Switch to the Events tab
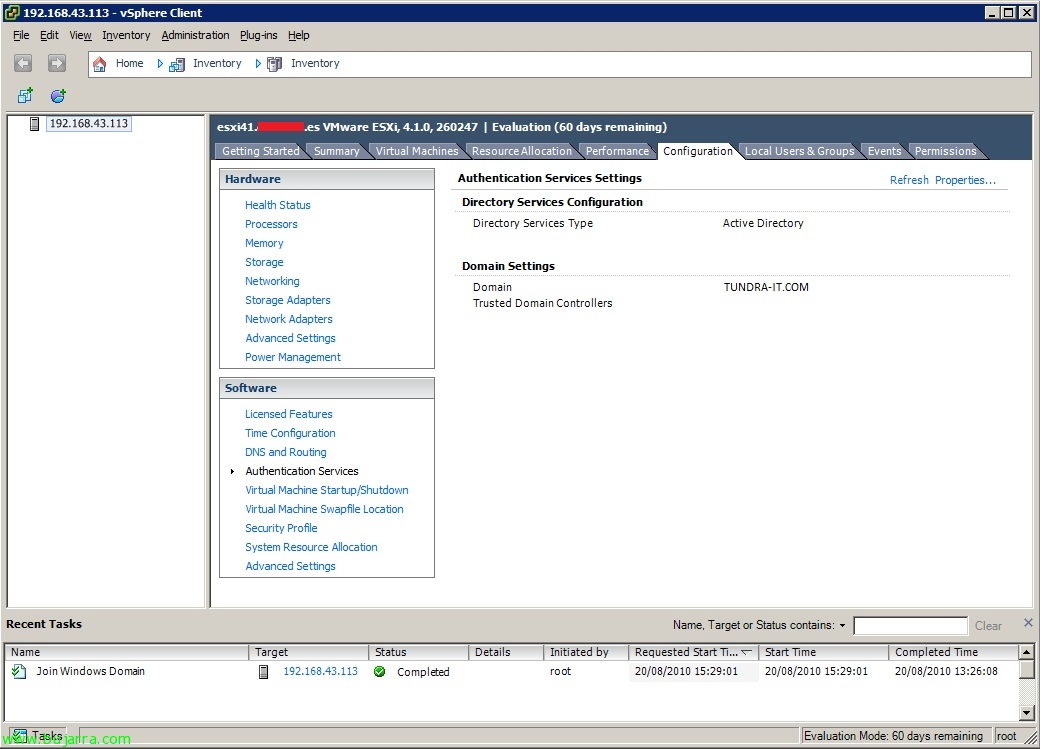Image resolution: width=1040 pixels, height=749 pixels. tap(884, 151)
